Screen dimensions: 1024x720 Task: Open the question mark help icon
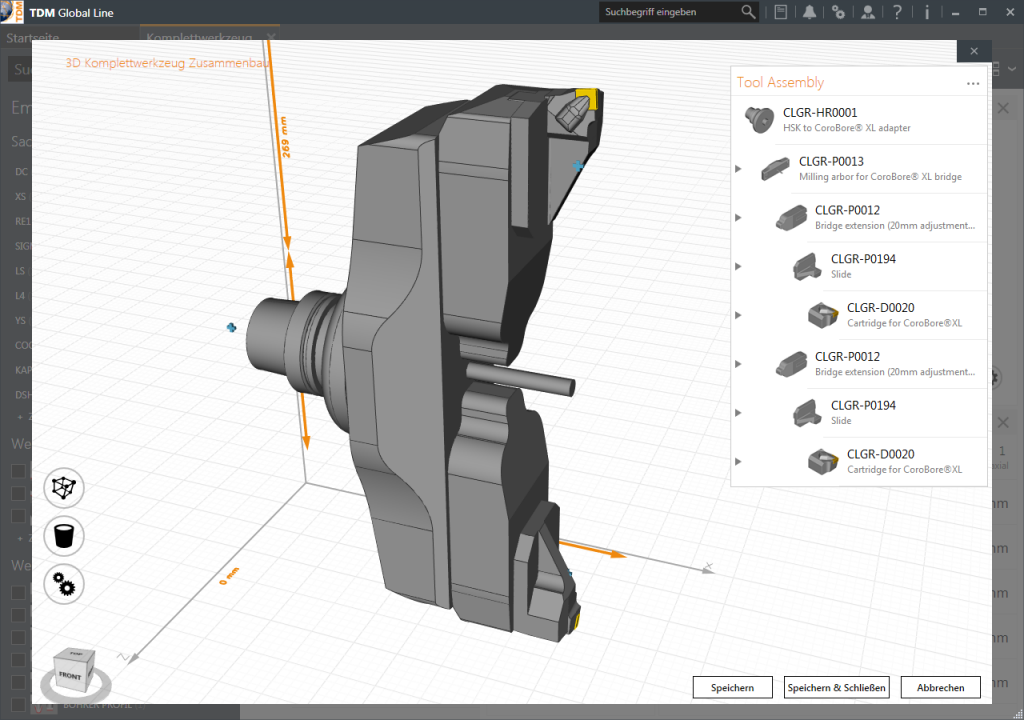pyautogui.click(x=897, y=12)
